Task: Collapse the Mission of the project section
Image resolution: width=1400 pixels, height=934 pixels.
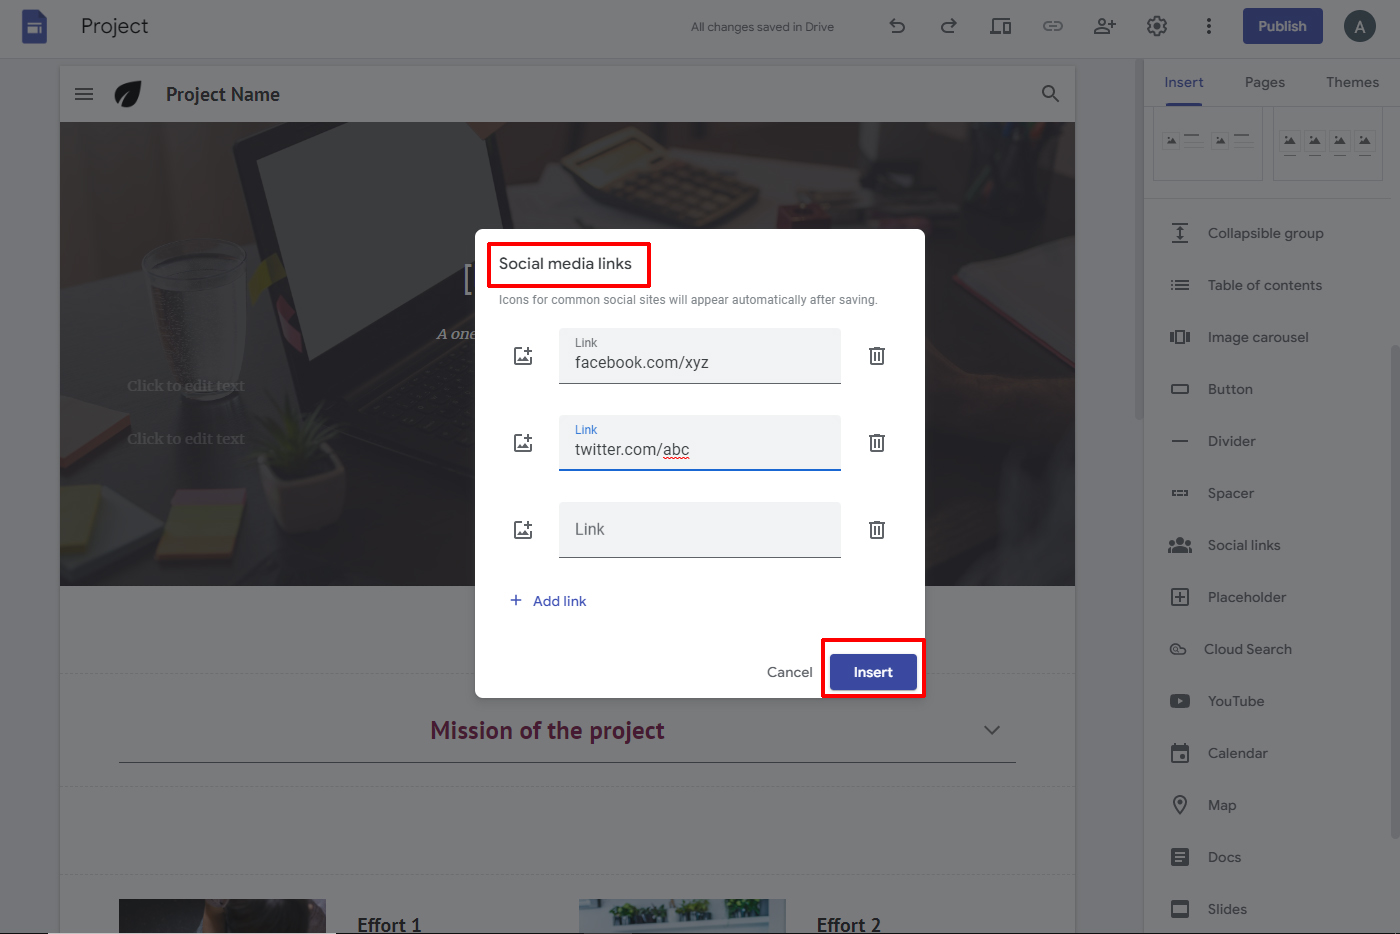Action: click(991, 730)
